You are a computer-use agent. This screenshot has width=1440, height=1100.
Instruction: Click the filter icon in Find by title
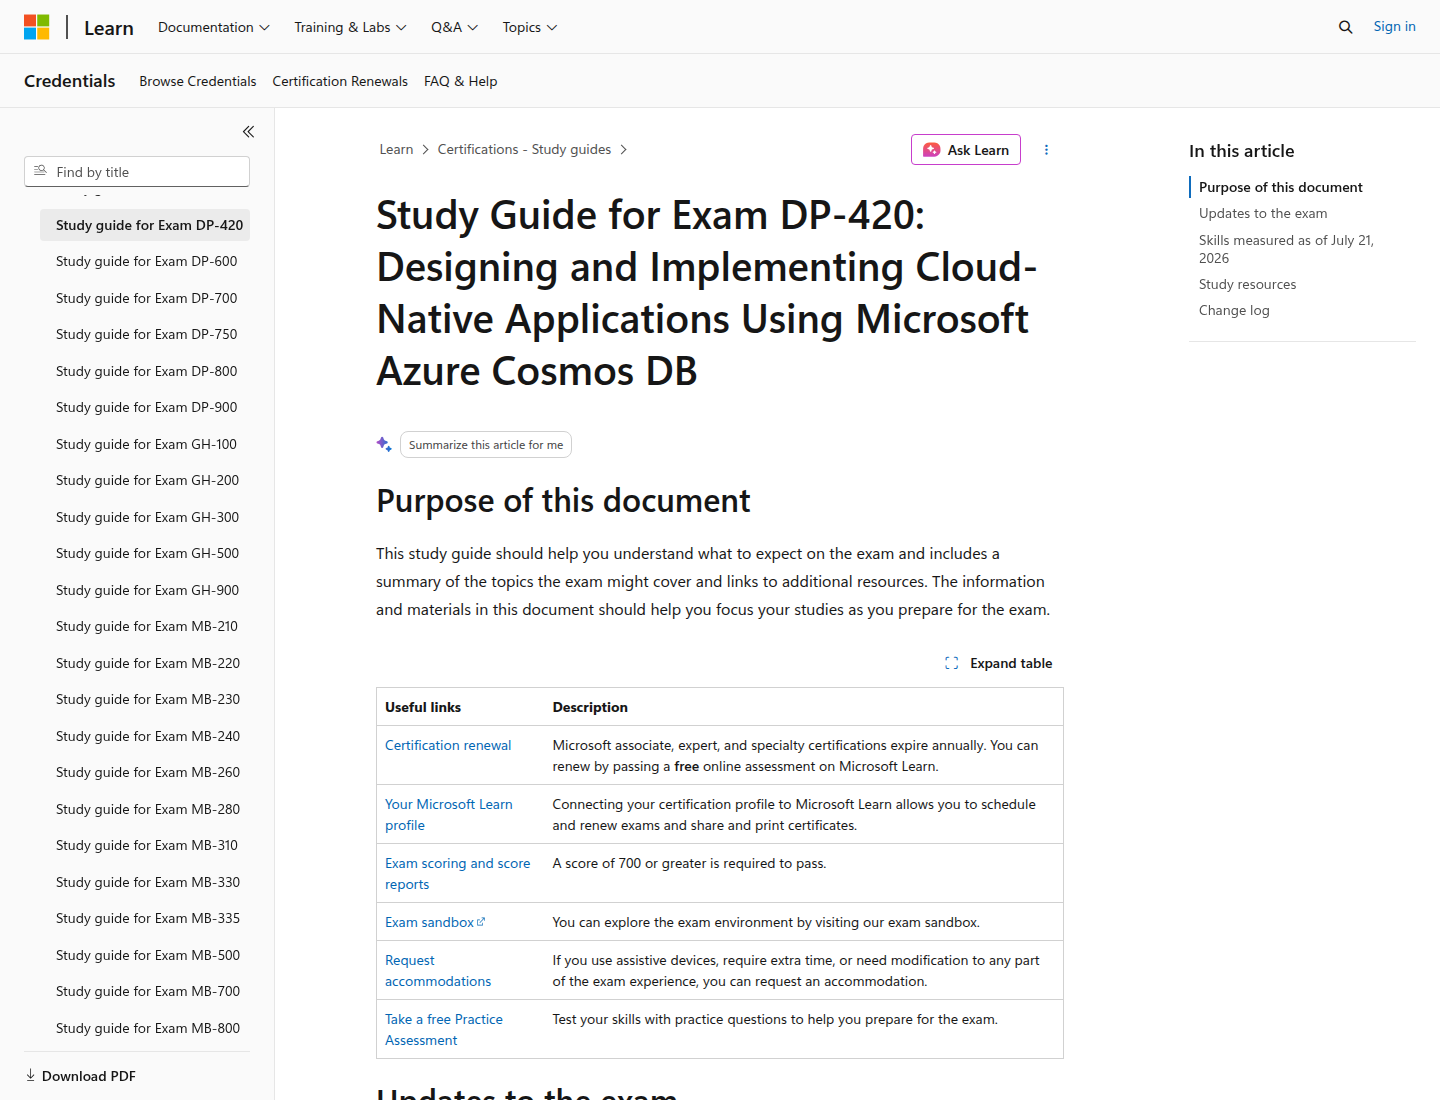click(x=41, y=171)
